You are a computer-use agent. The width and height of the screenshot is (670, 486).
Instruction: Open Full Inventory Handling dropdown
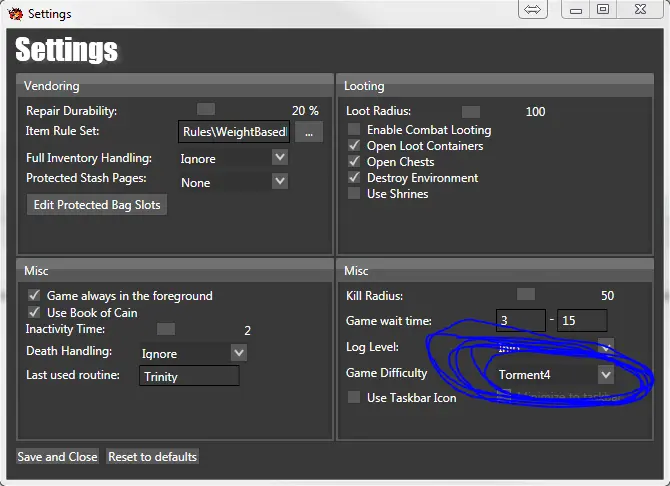279,158
